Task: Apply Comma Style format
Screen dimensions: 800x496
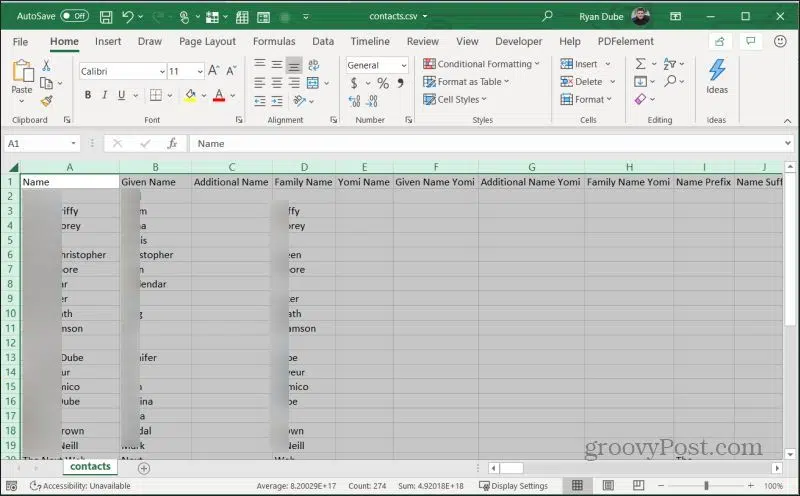Action: (401, 83)
